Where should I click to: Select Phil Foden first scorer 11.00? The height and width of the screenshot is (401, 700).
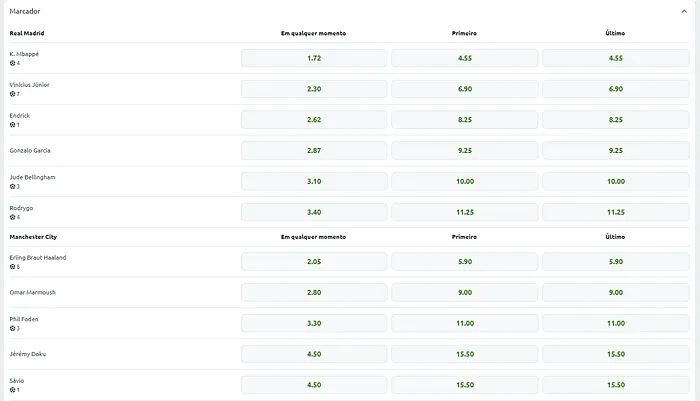click(465, 323)
